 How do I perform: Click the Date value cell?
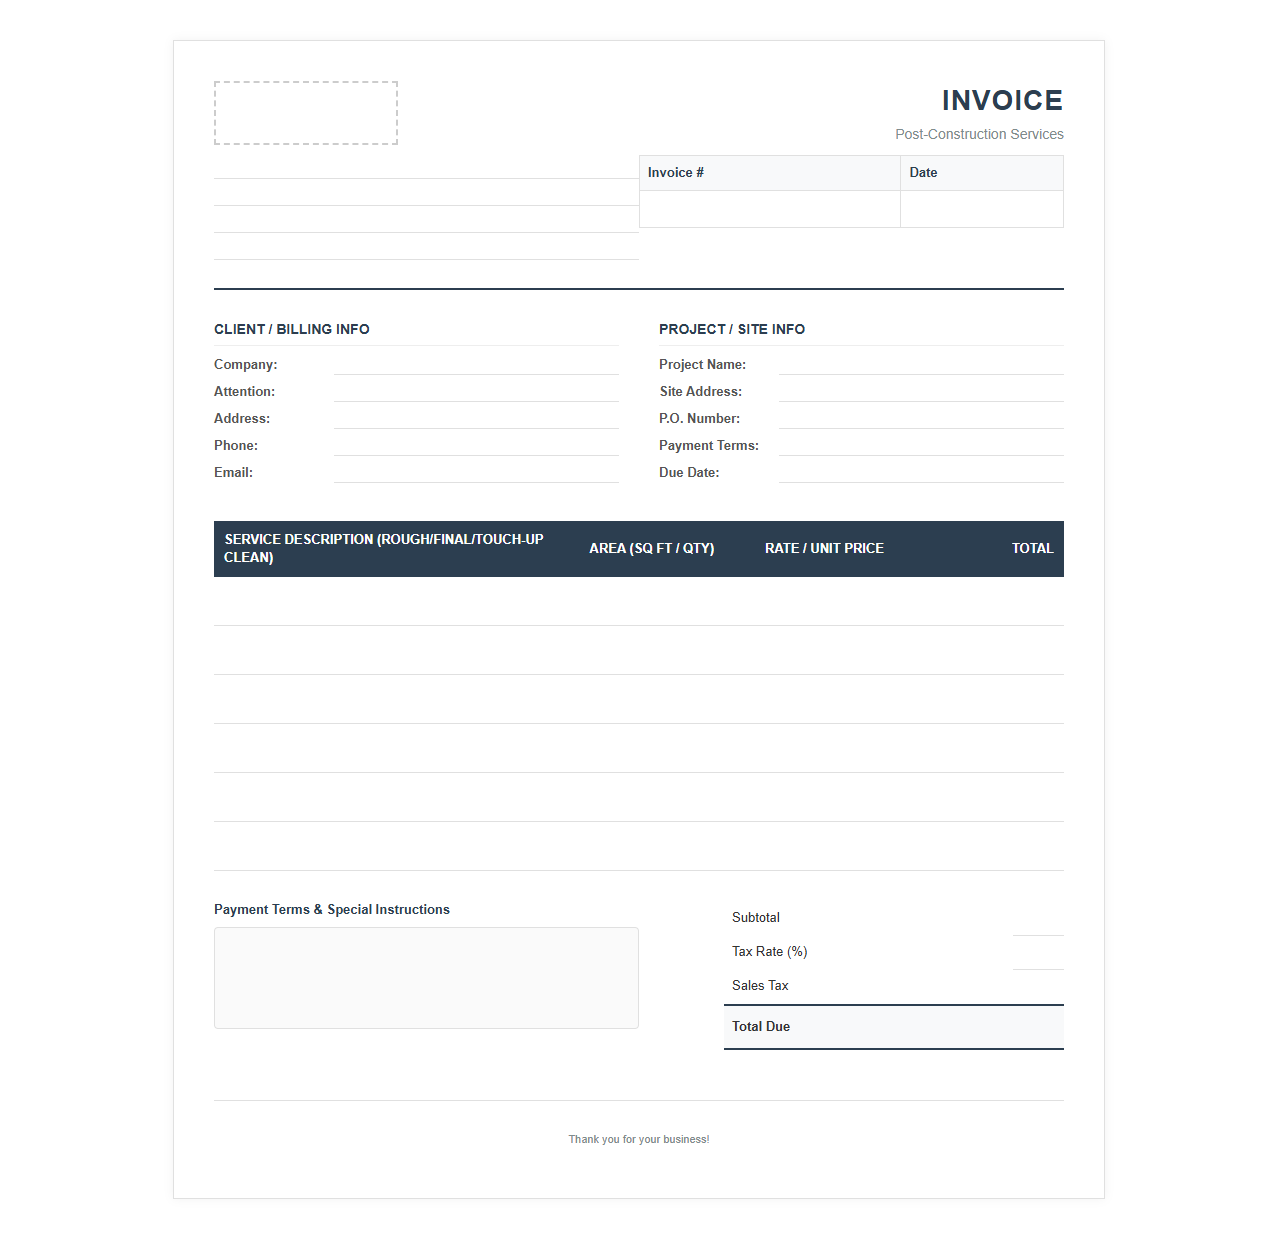click(x=982, y=209)
